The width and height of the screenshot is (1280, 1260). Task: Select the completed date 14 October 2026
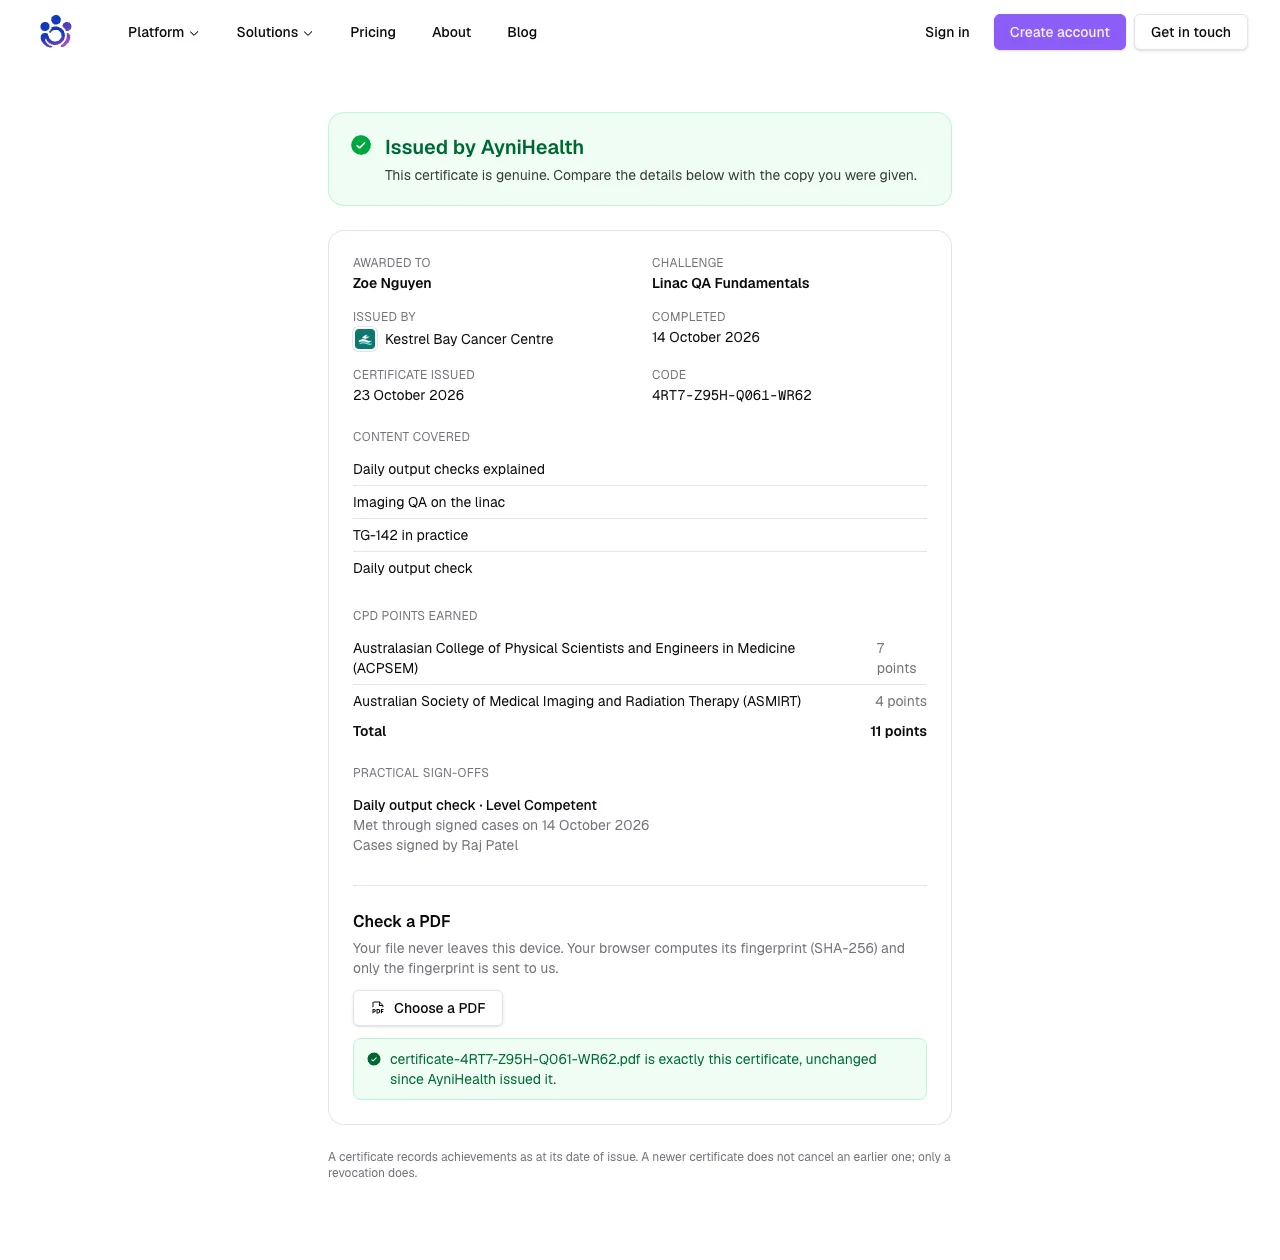tap(706, 337)
